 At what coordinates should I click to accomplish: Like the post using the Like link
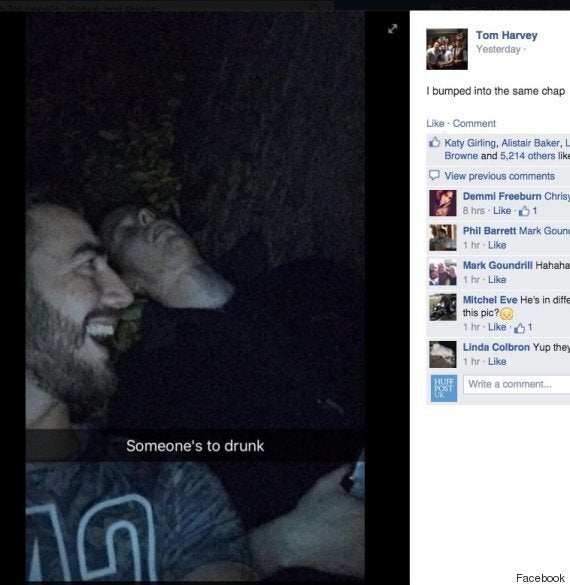[435, 123]
